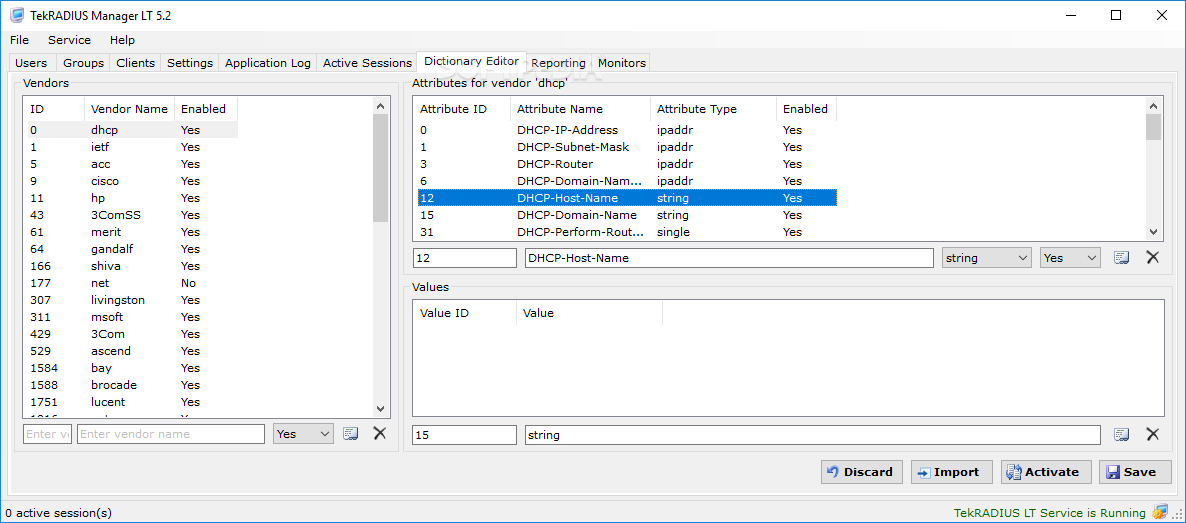Click the vendor ID input field
Viewport: 1186px width, 523px height.
click(48, 434)
